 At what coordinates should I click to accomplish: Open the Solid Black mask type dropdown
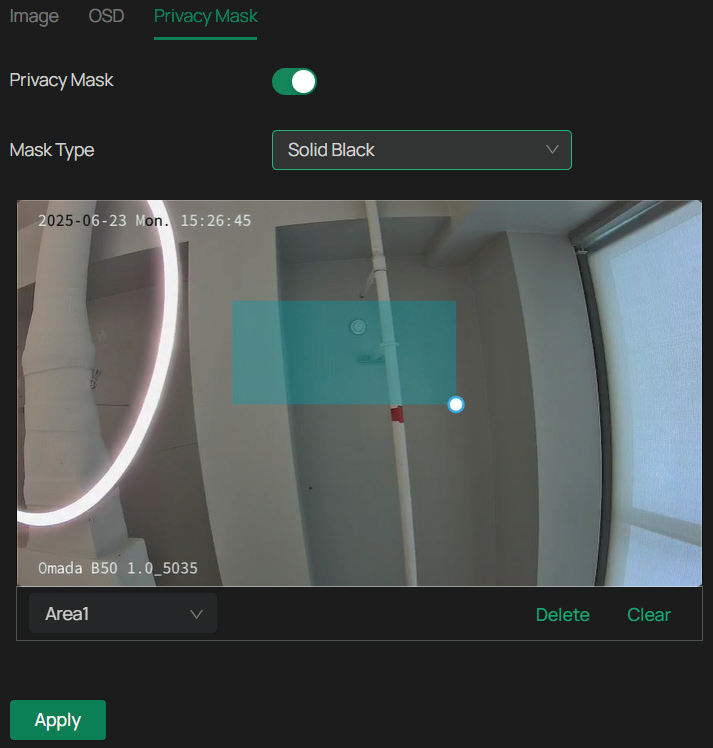click(x=422, y=150)
